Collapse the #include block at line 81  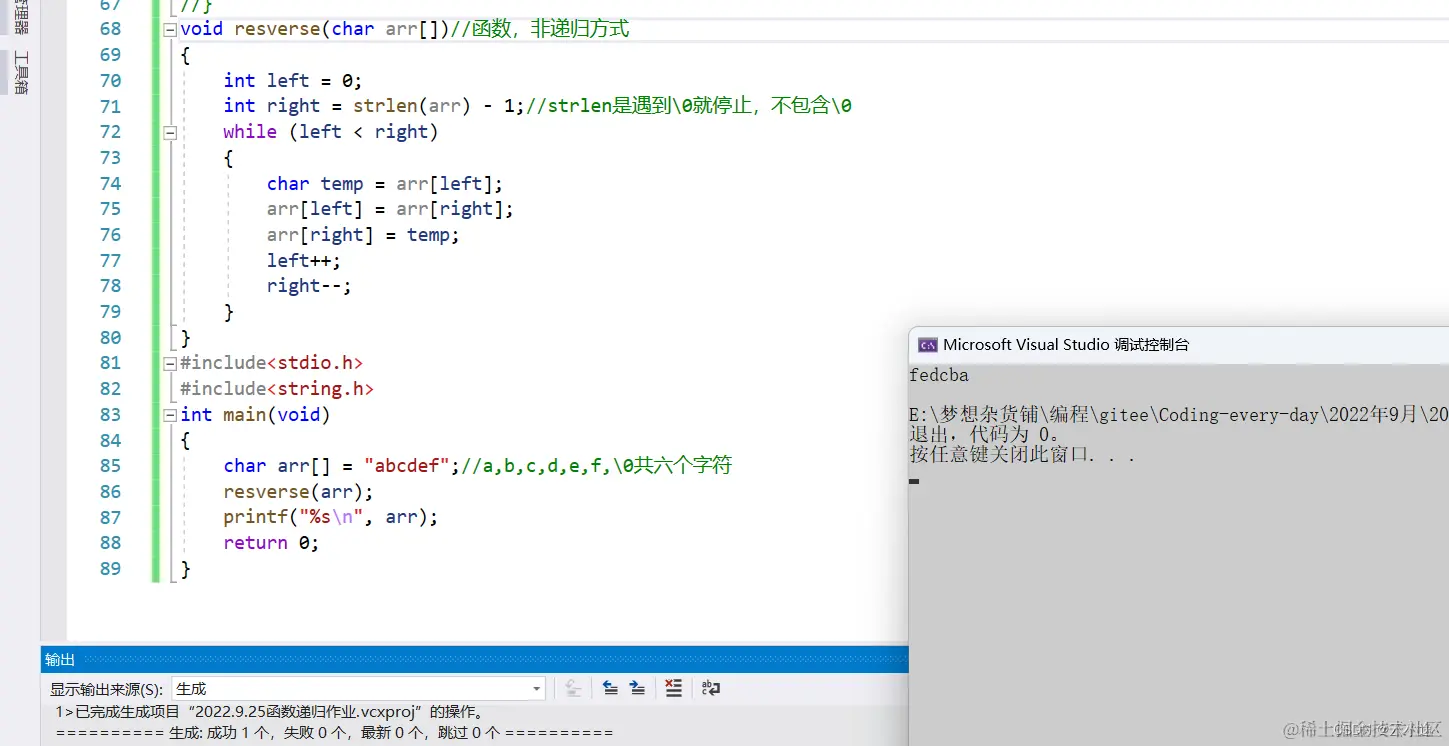(170, 363)
